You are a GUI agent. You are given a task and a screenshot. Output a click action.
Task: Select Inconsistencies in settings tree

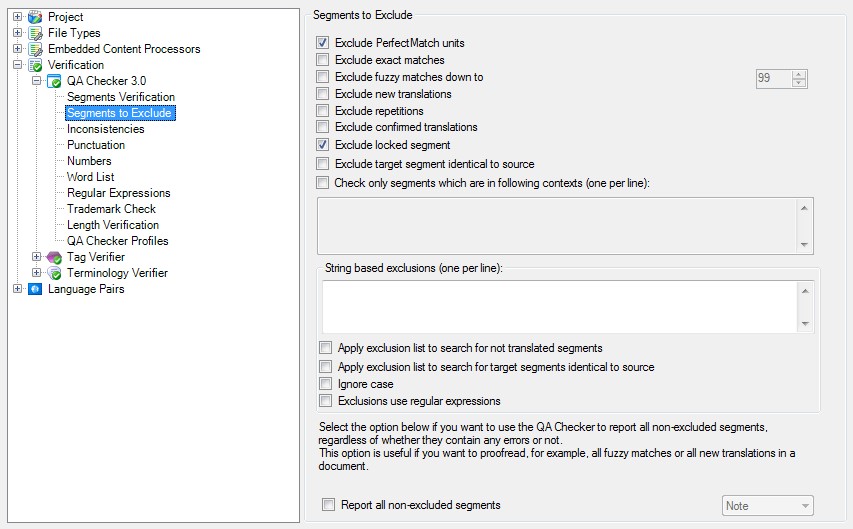tap(105, 129)
